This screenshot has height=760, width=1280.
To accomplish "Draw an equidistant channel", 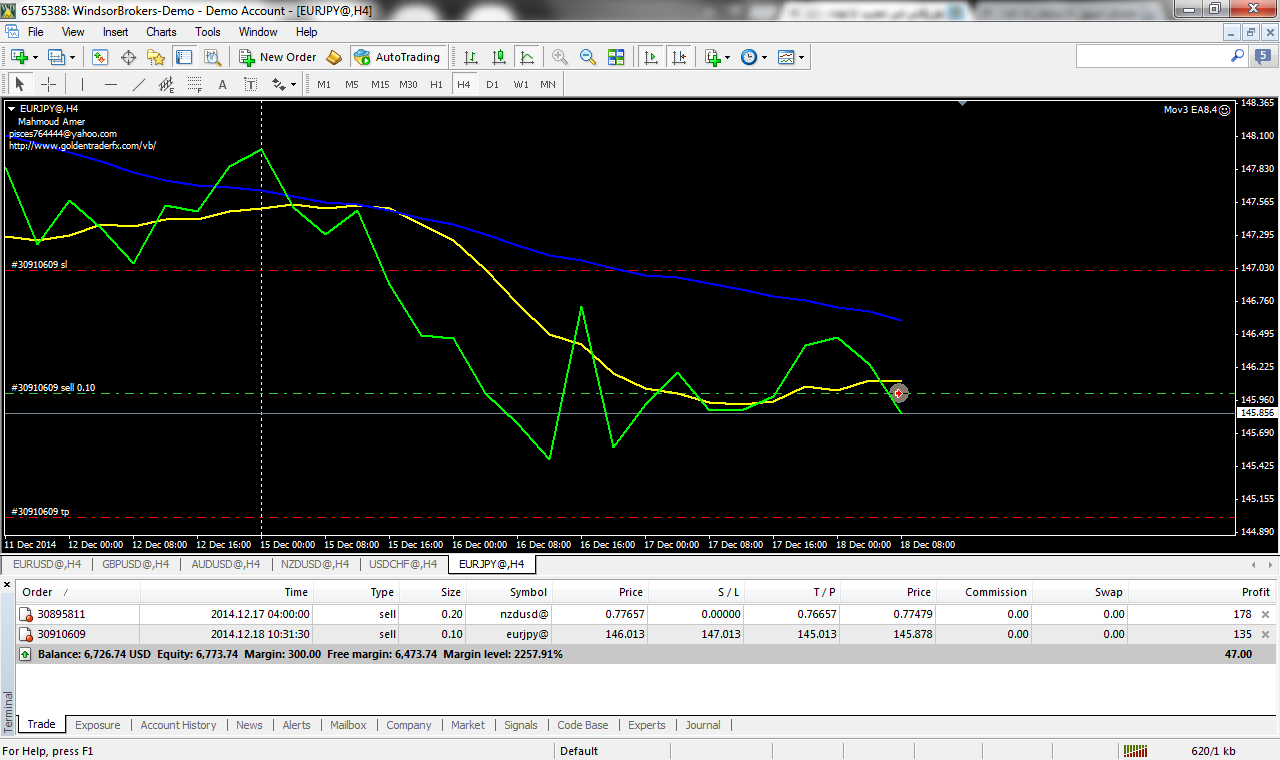I will point(167,84).
